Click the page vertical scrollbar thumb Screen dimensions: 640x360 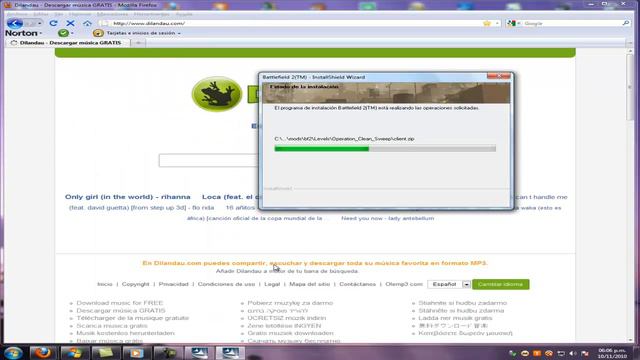coord(630,87)
